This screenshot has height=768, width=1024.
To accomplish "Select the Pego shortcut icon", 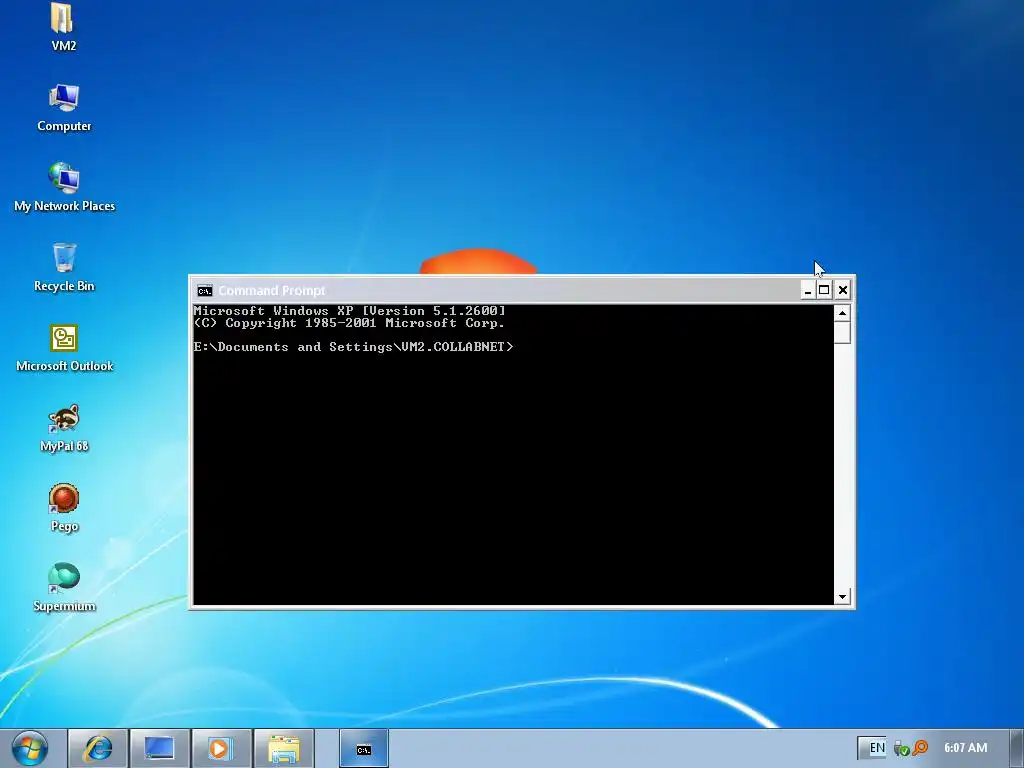I will pyautogui.click(x=64, y=508).
